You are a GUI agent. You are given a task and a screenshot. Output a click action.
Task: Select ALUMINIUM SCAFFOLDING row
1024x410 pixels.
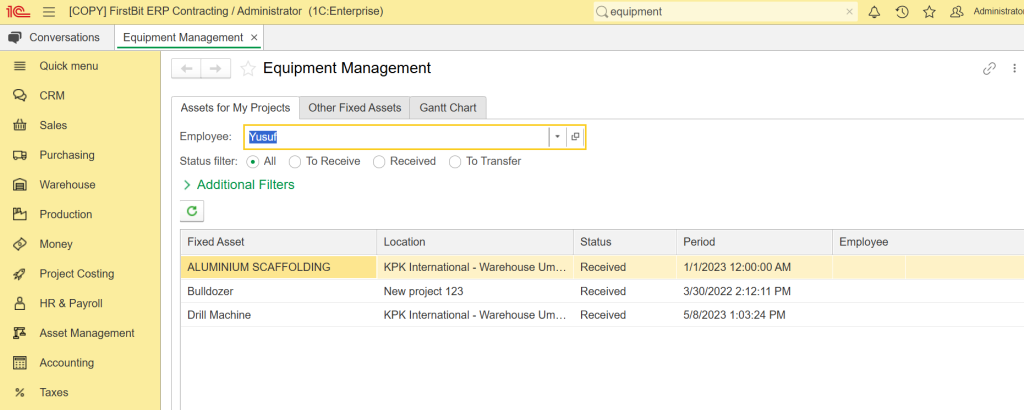[602, 267]
